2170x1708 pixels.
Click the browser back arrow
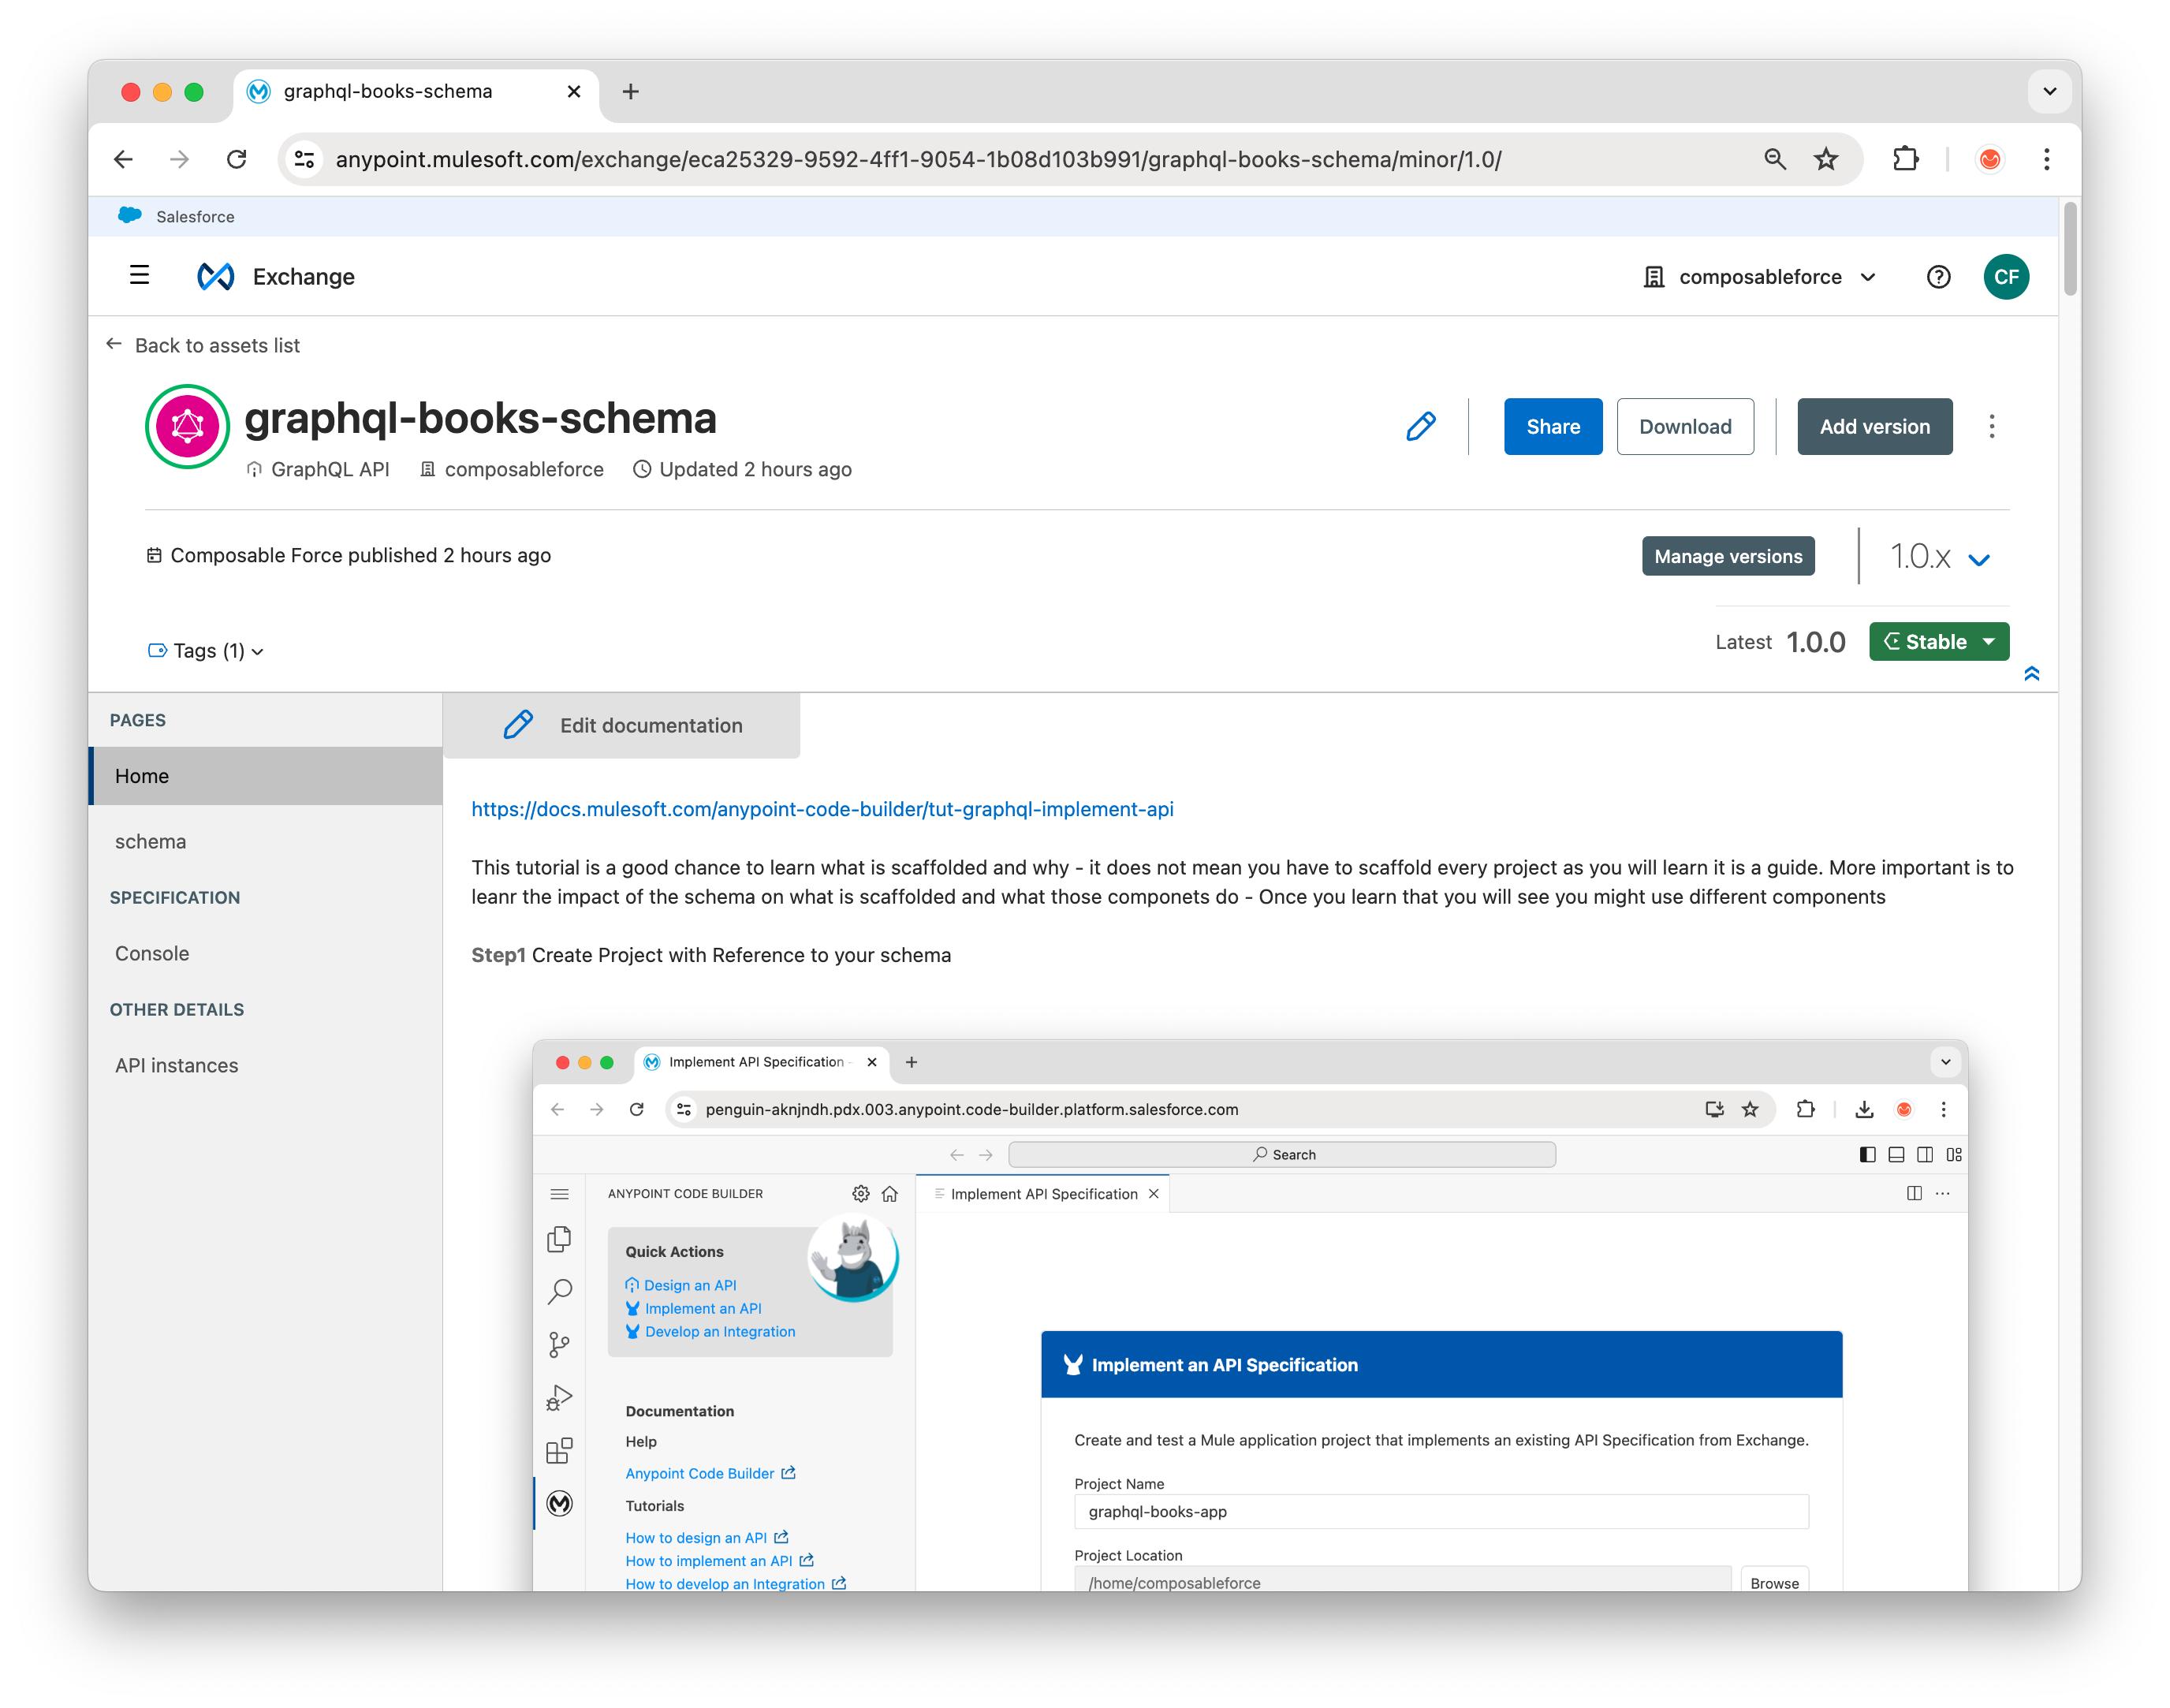pos(123,159)
